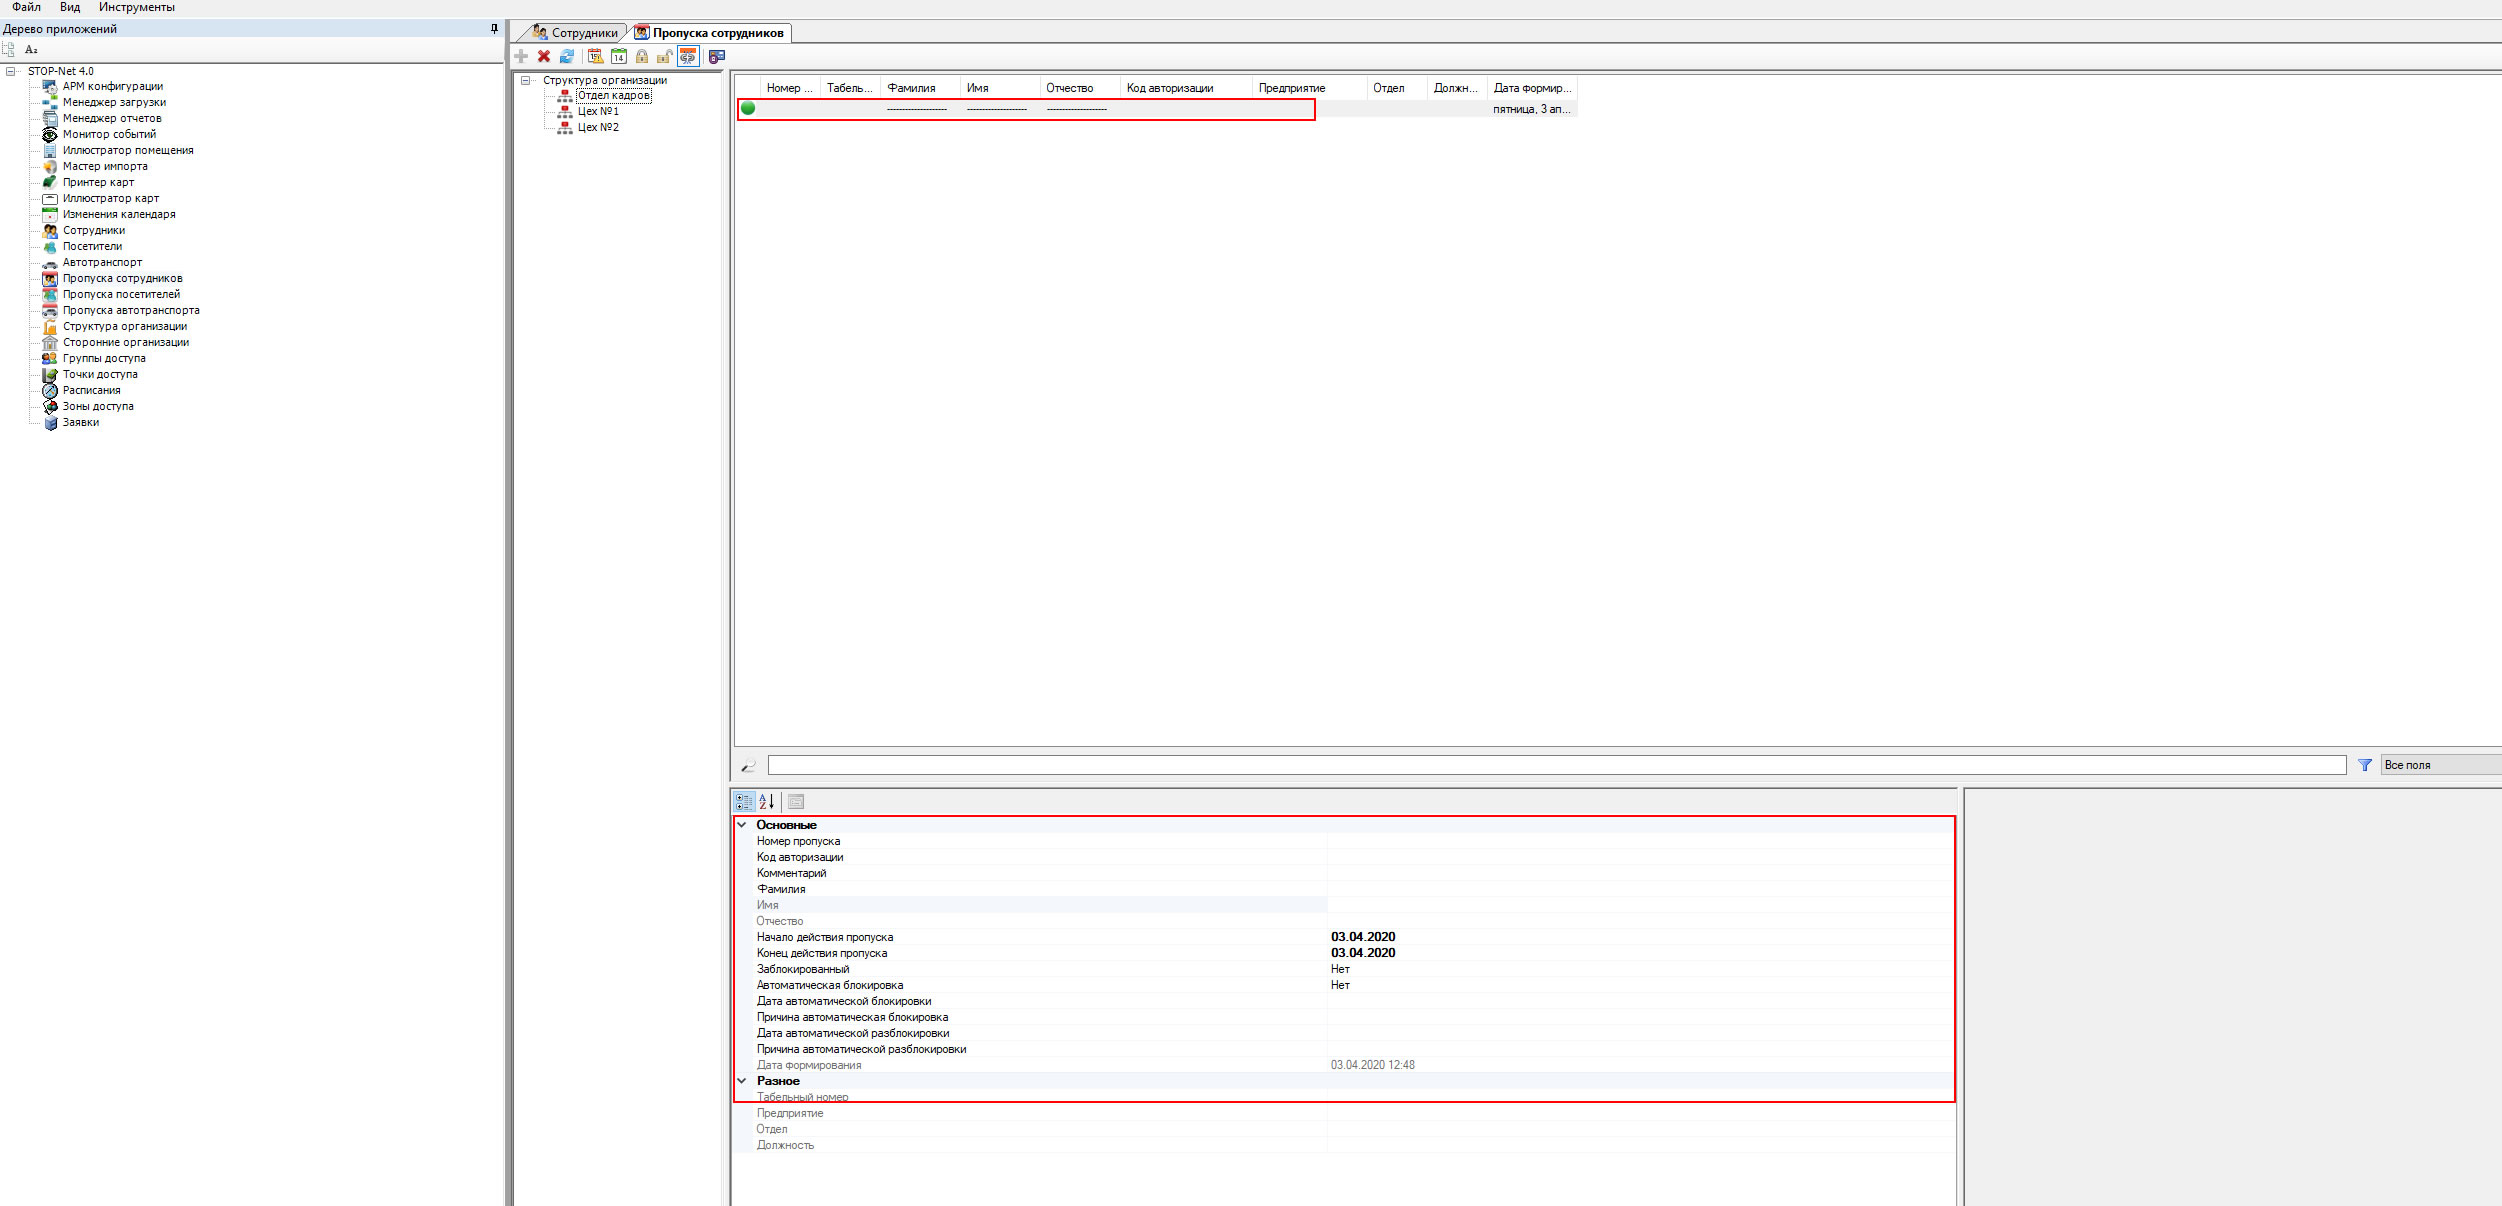This screenshot has height=1206, width=2502.
Task: Click the open padlock unblock icon
Action: 664,56
